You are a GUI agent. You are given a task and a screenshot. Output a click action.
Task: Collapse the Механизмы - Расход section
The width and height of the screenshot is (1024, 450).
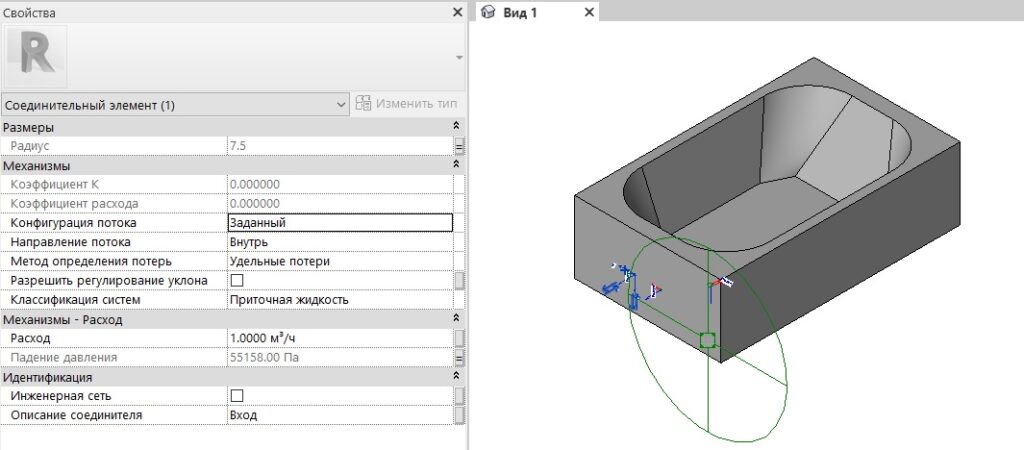click(x=456, y=319)
